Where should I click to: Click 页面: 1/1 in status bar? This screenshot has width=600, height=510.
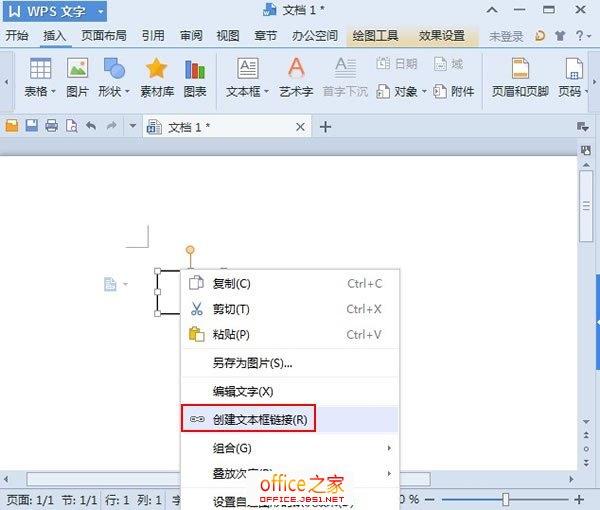point(30,500)
